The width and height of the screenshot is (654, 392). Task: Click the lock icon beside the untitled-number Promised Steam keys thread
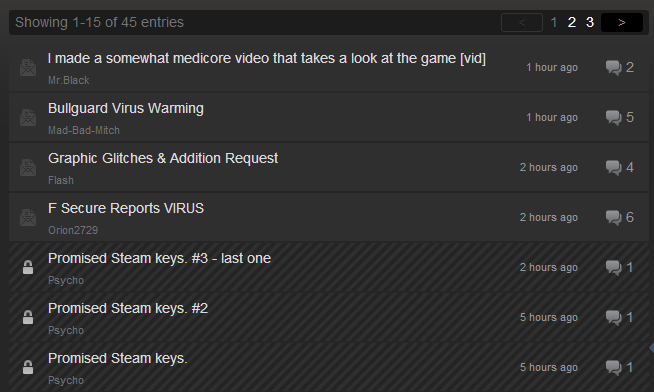point(28,367)
